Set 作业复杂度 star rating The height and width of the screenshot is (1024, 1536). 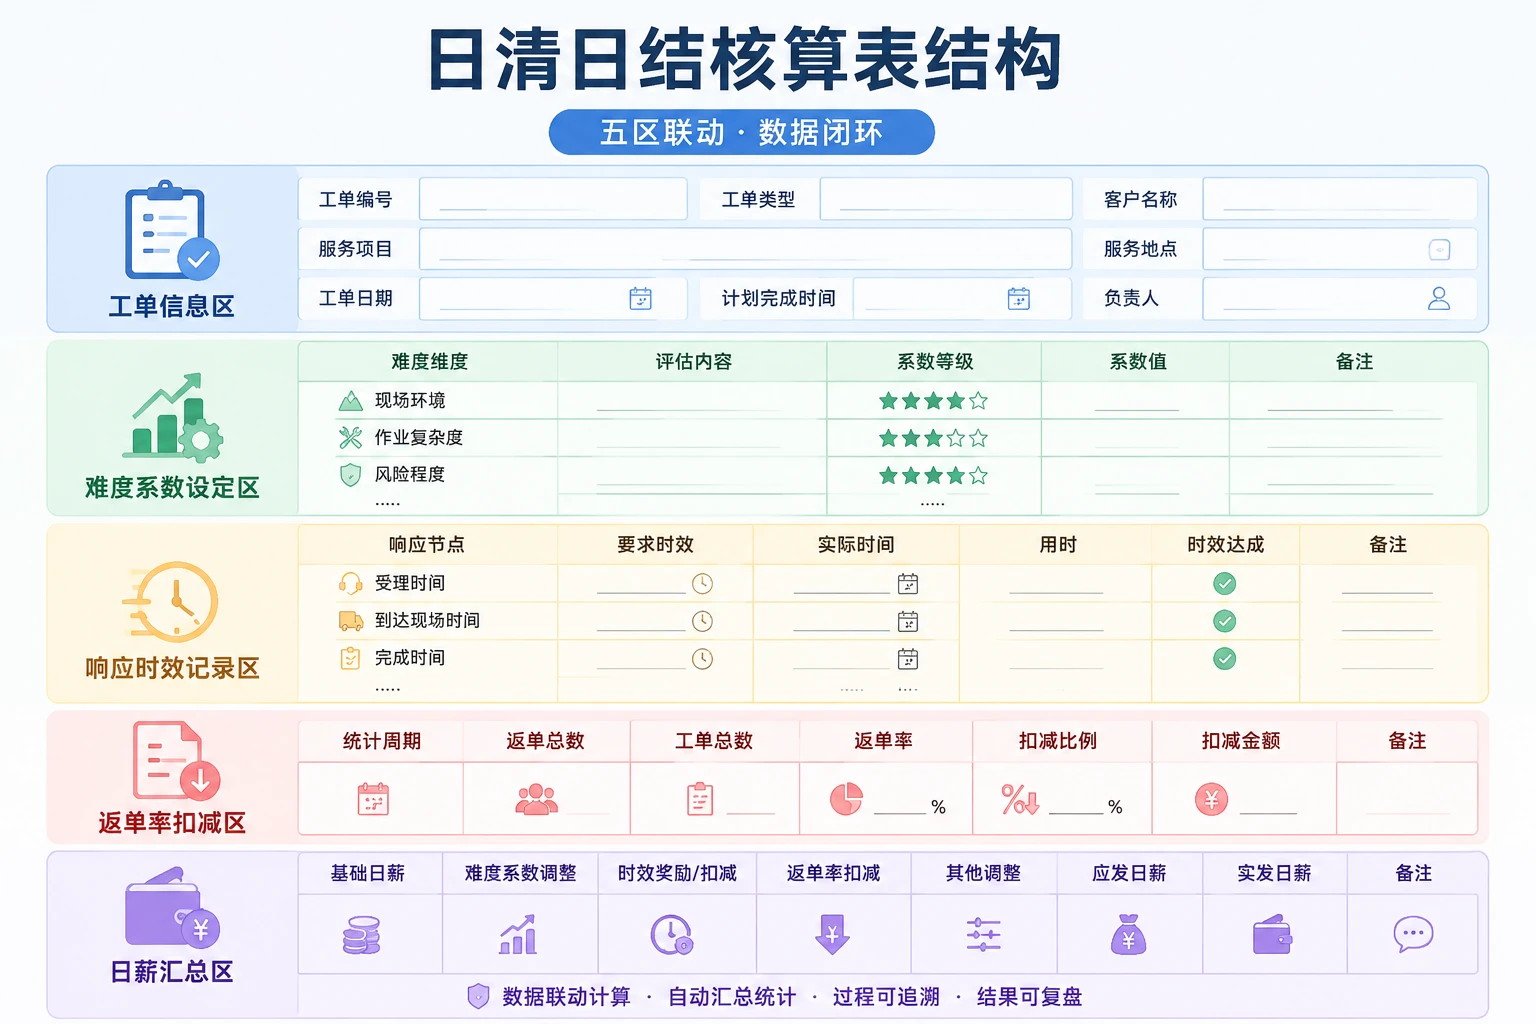pyautogui.click(x=933, y=438)
